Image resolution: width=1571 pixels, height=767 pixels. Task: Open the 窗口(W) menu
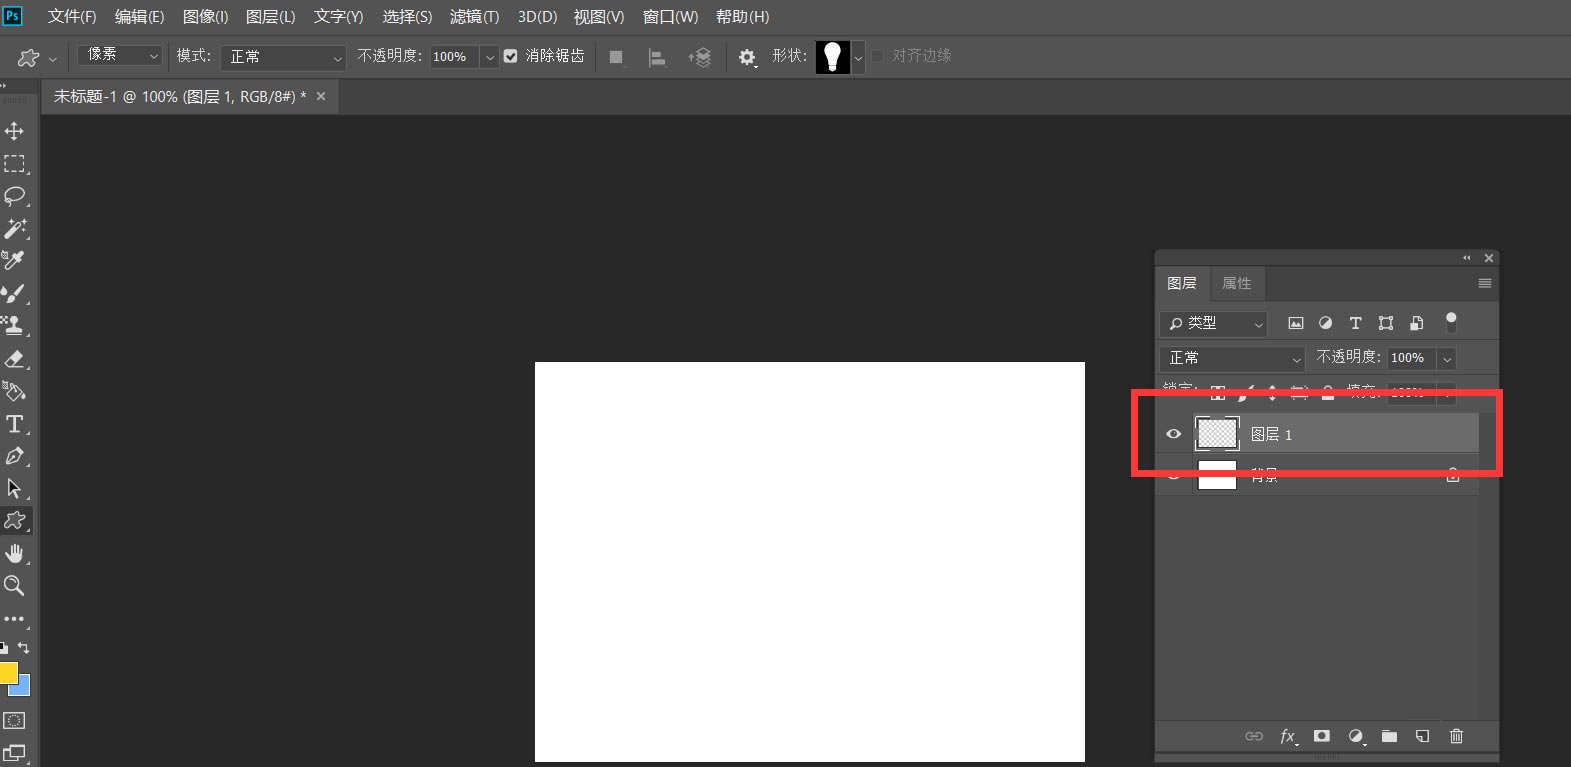tap(670, 17)
